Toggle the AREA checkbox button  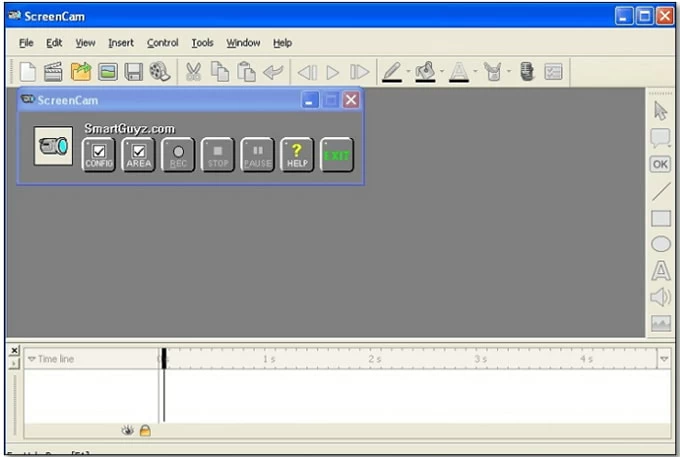(139, 154)
